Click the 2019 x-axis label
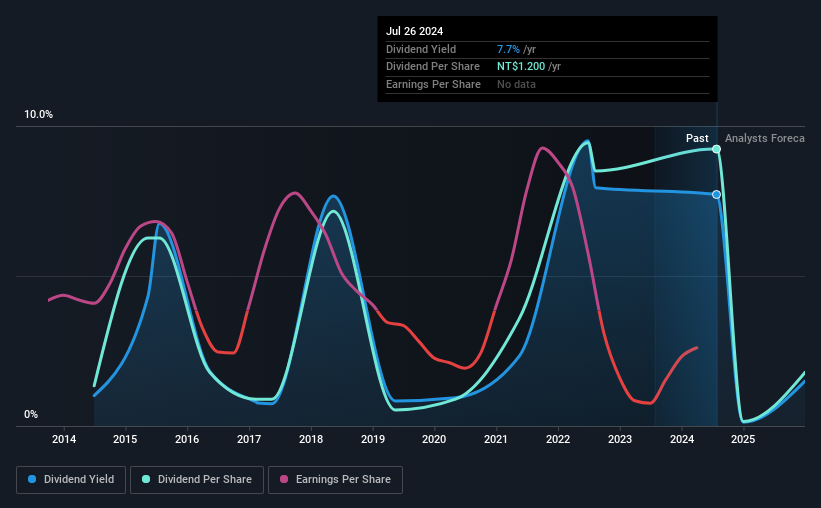821x508 pixels. (373, 439)
